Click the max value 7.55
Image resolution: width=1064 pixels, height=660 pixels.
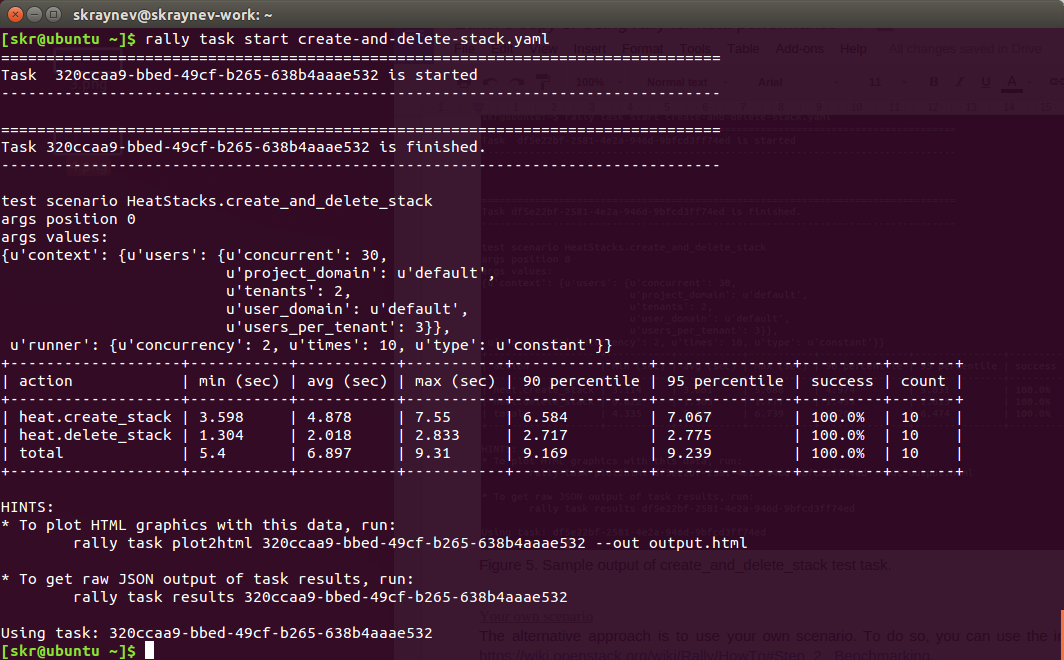tap(432, 417)
